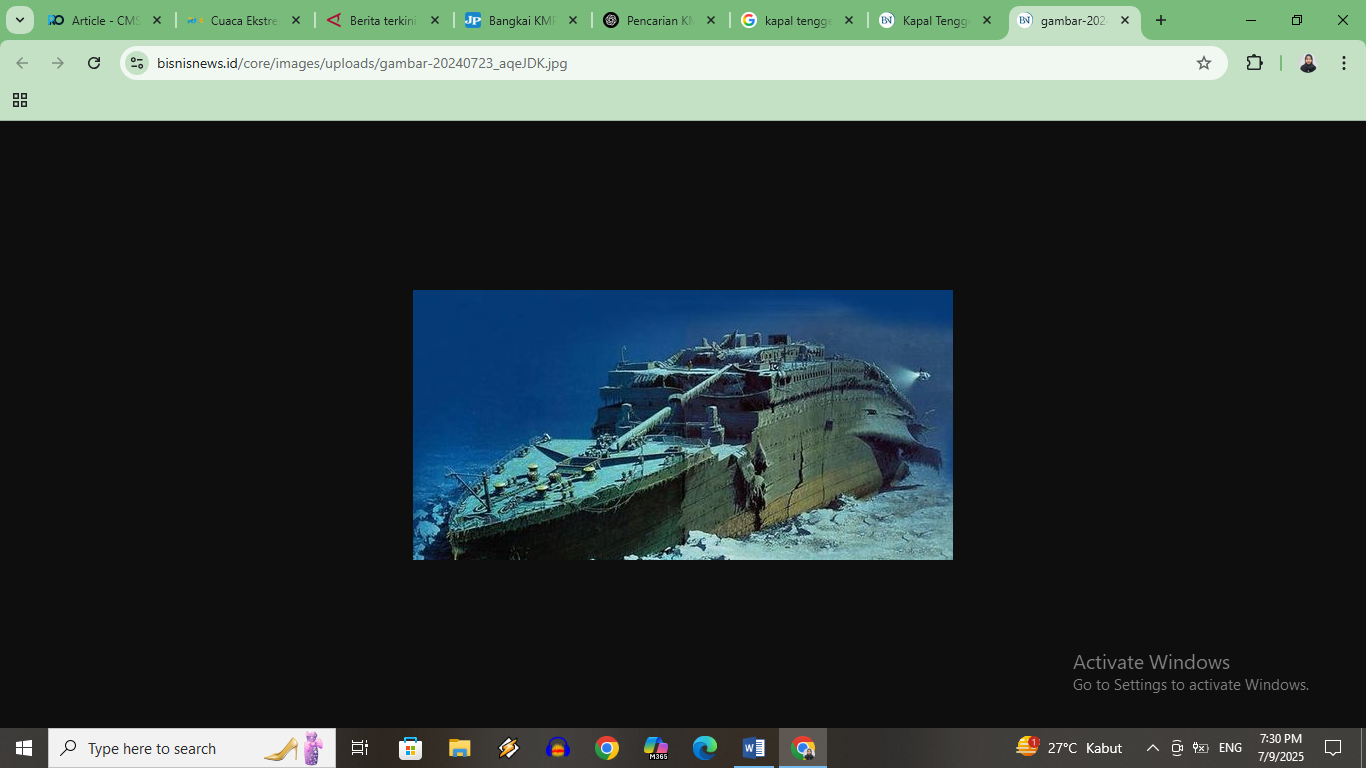Minimize the Chrome window
Viewport: 1366px width, 768px height.
(1251, 20)
